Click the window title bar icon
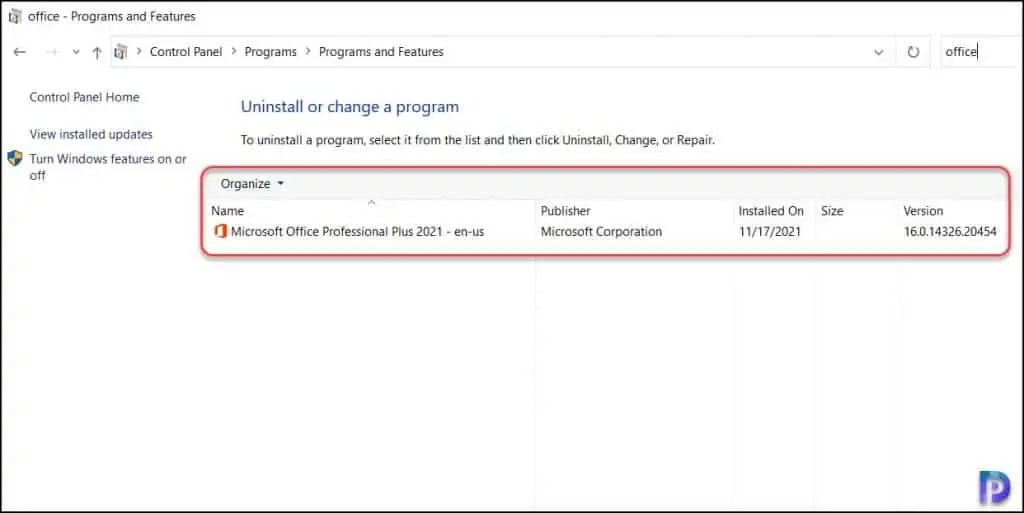 click(x=14, y=16)
